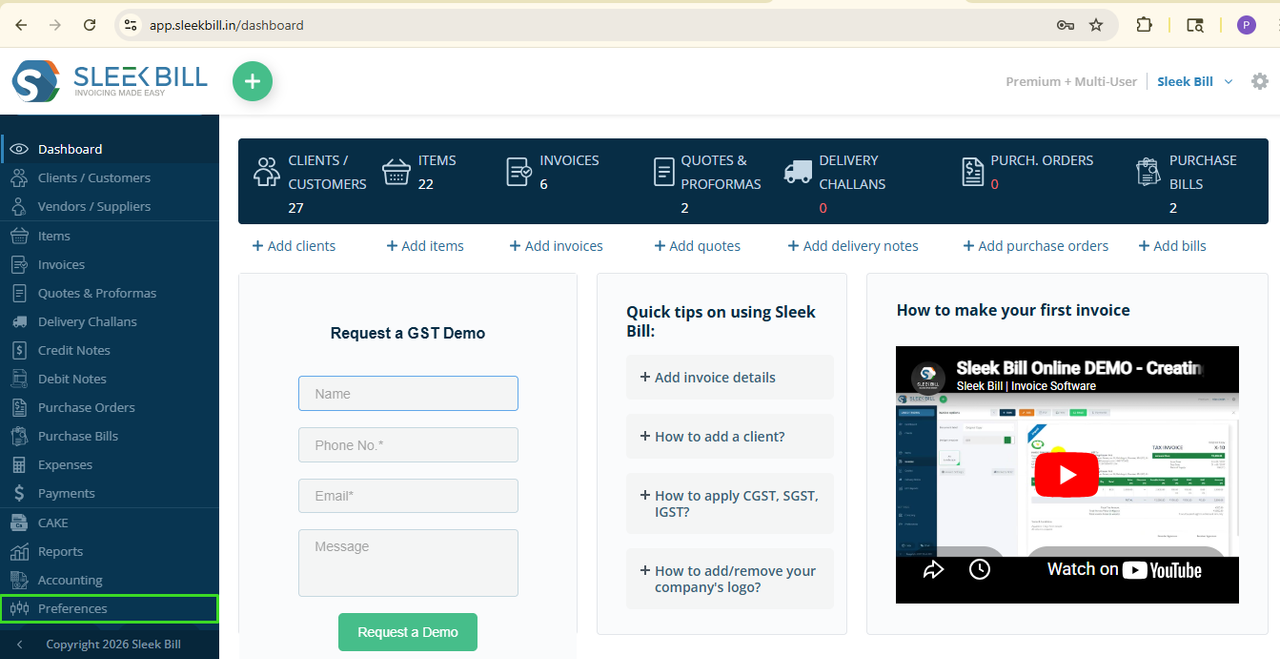View site information icon in address bar
Viewport: 1280px width, 659px height.
130,25
